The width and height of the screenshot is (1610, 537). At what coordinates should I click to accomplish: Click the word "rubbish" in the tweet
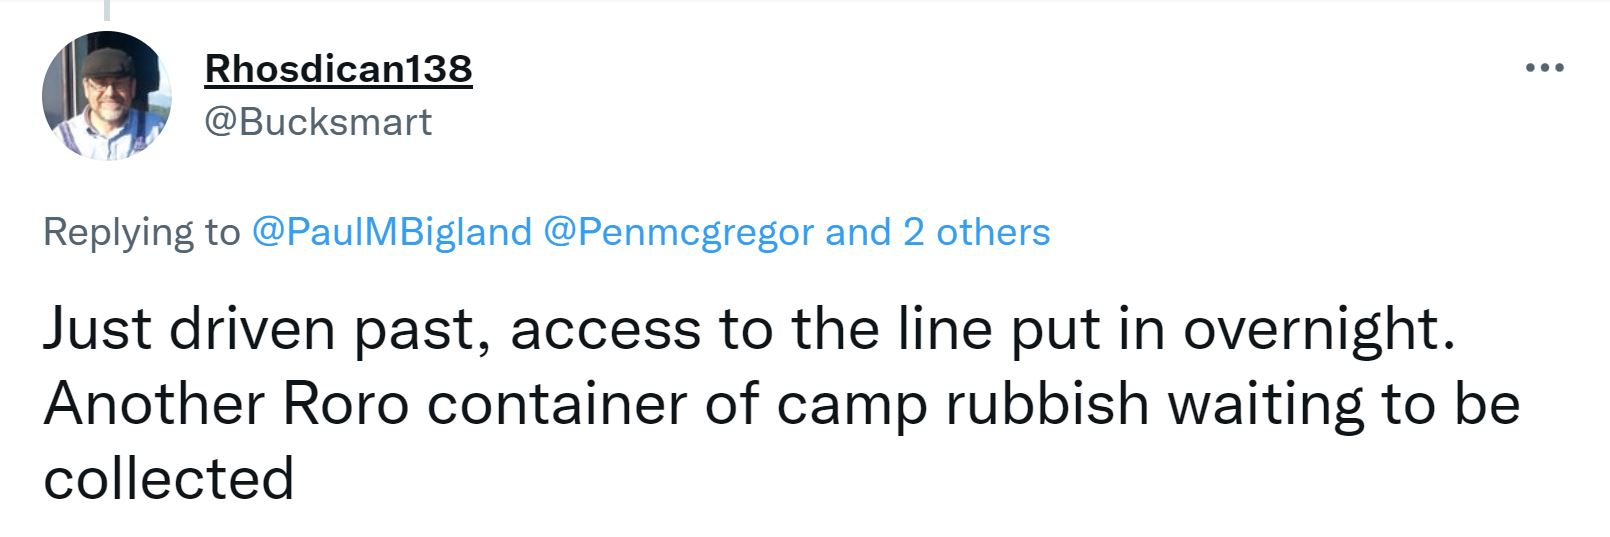[x=1046, y=404]
